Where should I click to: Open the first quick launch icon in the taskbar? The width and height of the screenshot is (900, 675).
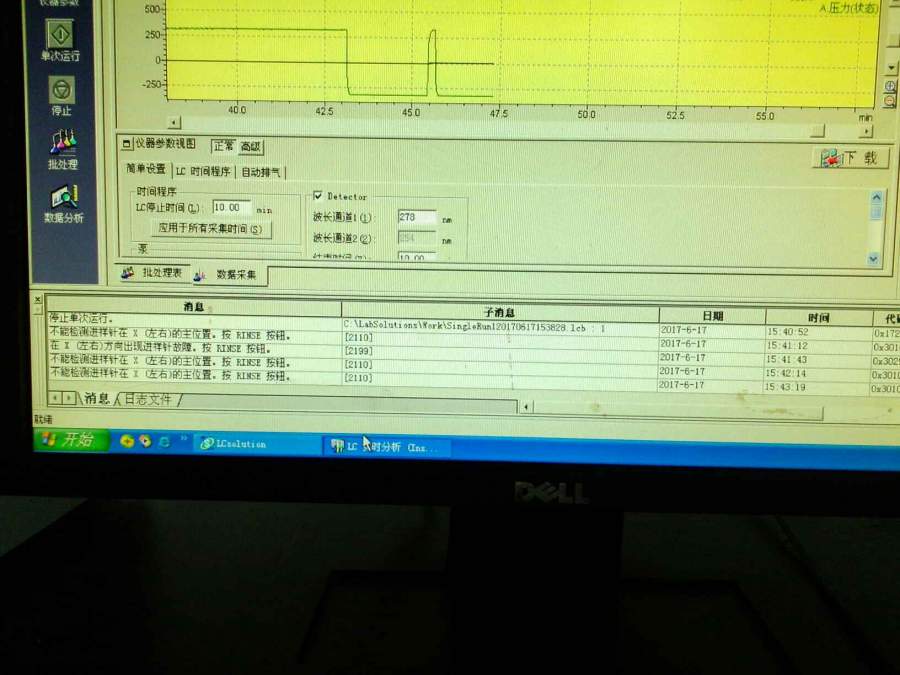(x=127, y=441)
